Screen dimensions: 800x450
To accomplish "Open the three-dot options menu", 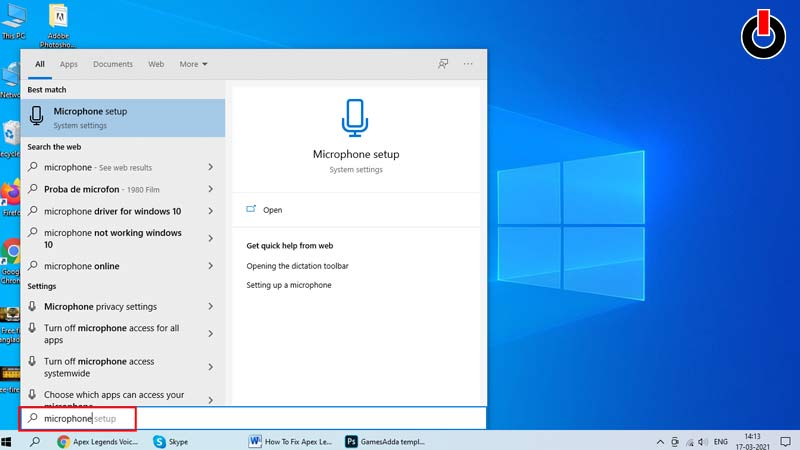I will tap(468, 64).
